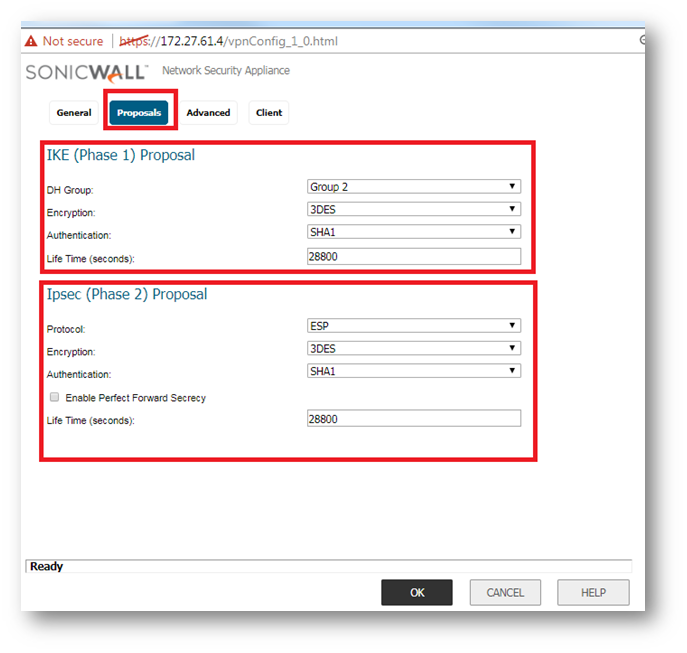687x653 pixels.
Task: Open the Protocol dropdown showing ESP
Action: point(413,325)
